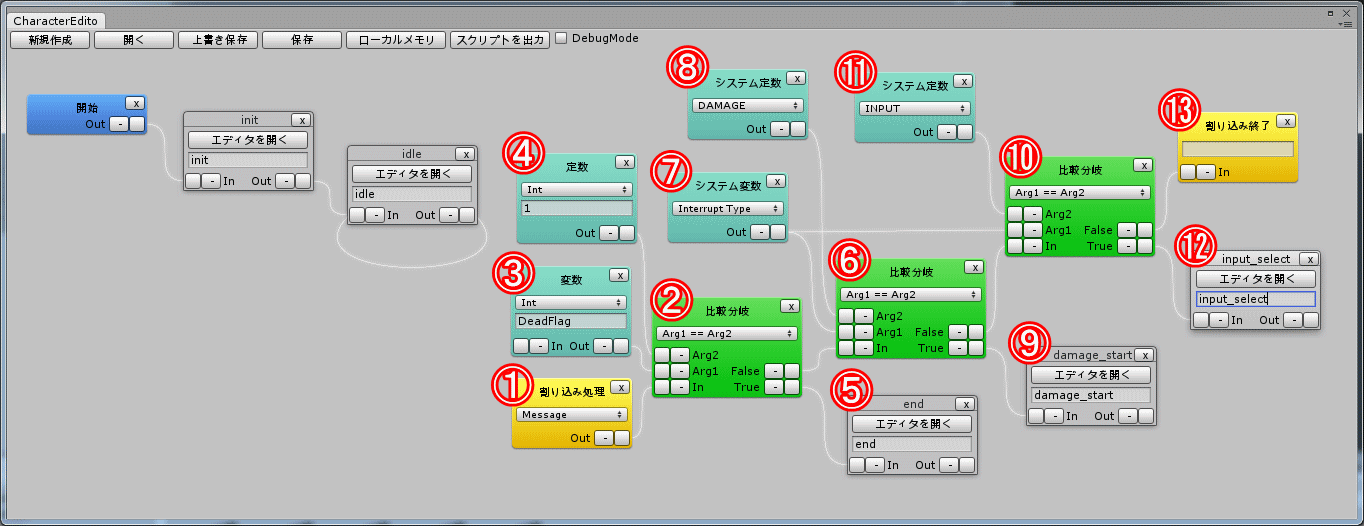Click the input_select name field

pos(1256,299)
